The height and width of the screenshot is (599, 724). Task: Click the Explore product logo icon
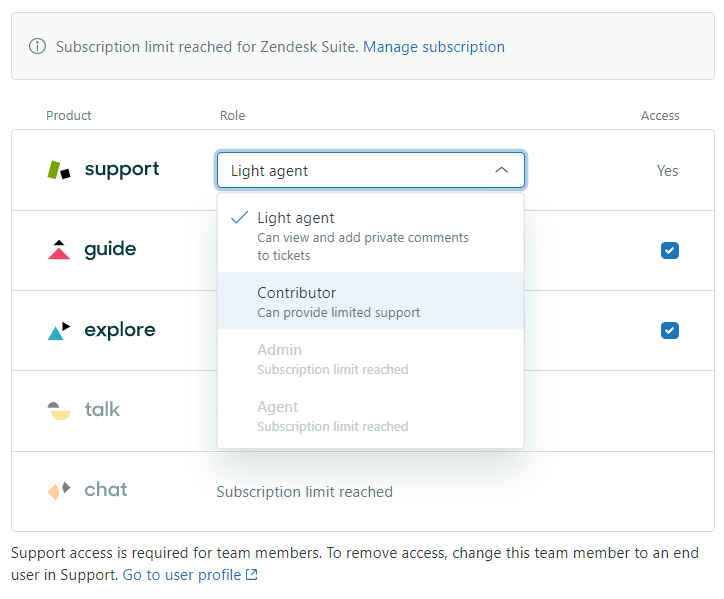(59, 330)
